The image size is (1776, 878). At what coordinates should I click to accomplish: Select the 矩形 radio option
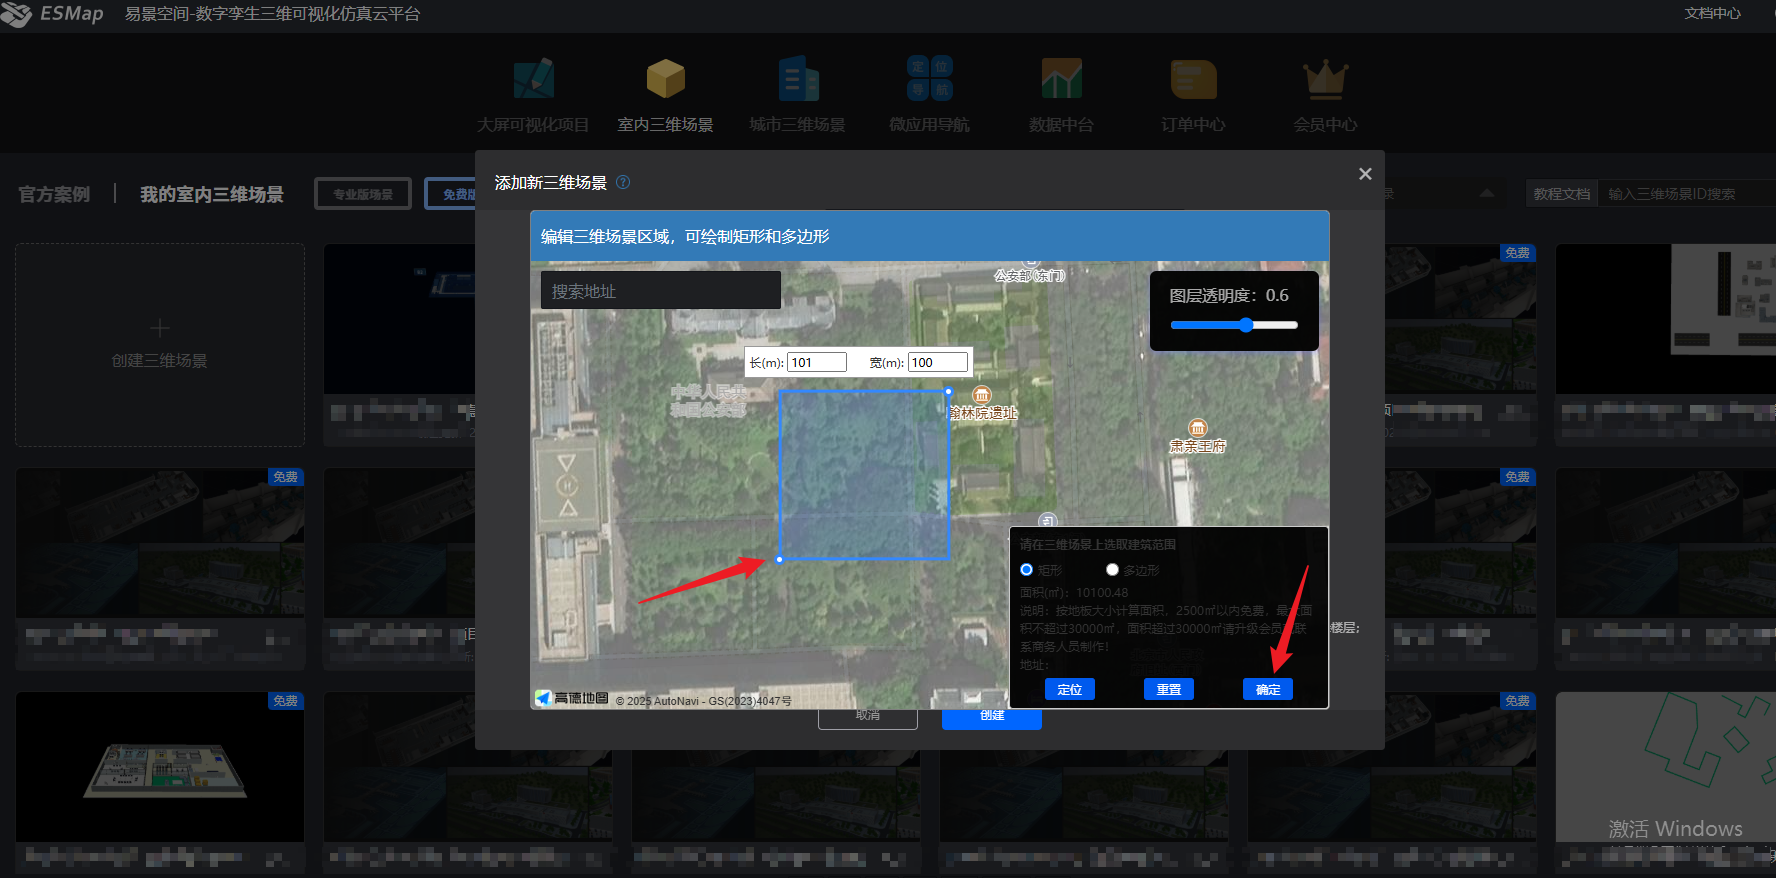click(x=1026, y=570)
